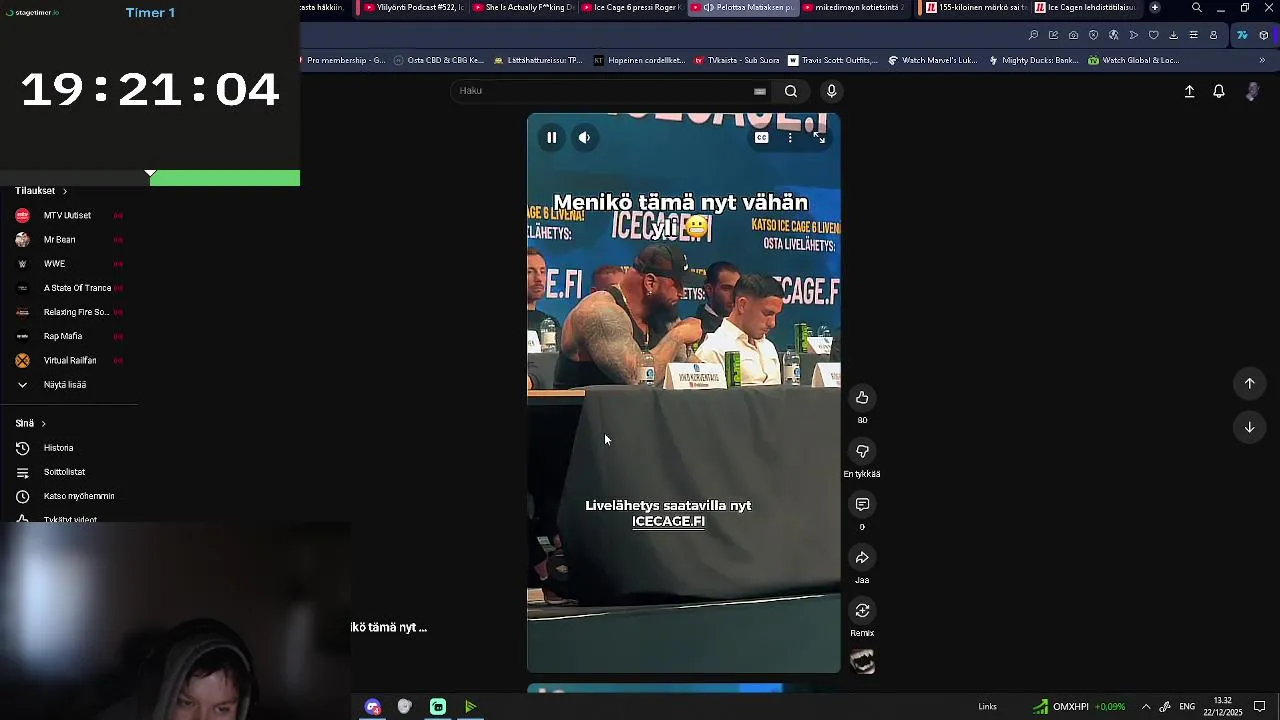Open the extensions cube icon

pos(1264,35)
